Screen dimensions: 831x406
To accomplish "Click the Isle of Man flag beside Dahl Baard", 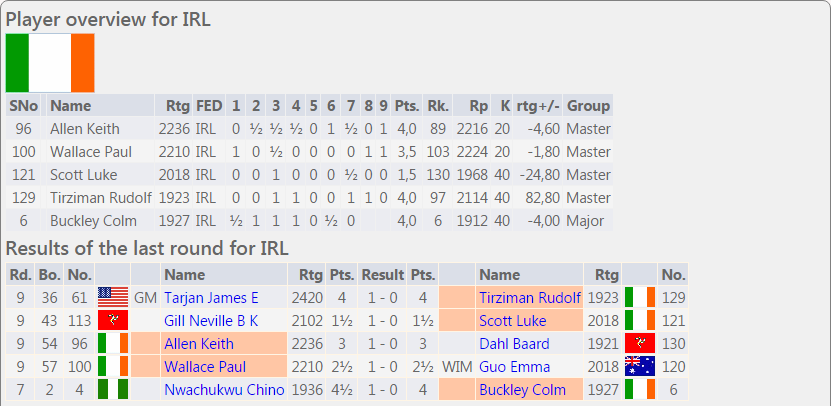I will pyautogui.click(x=639, y=343).
